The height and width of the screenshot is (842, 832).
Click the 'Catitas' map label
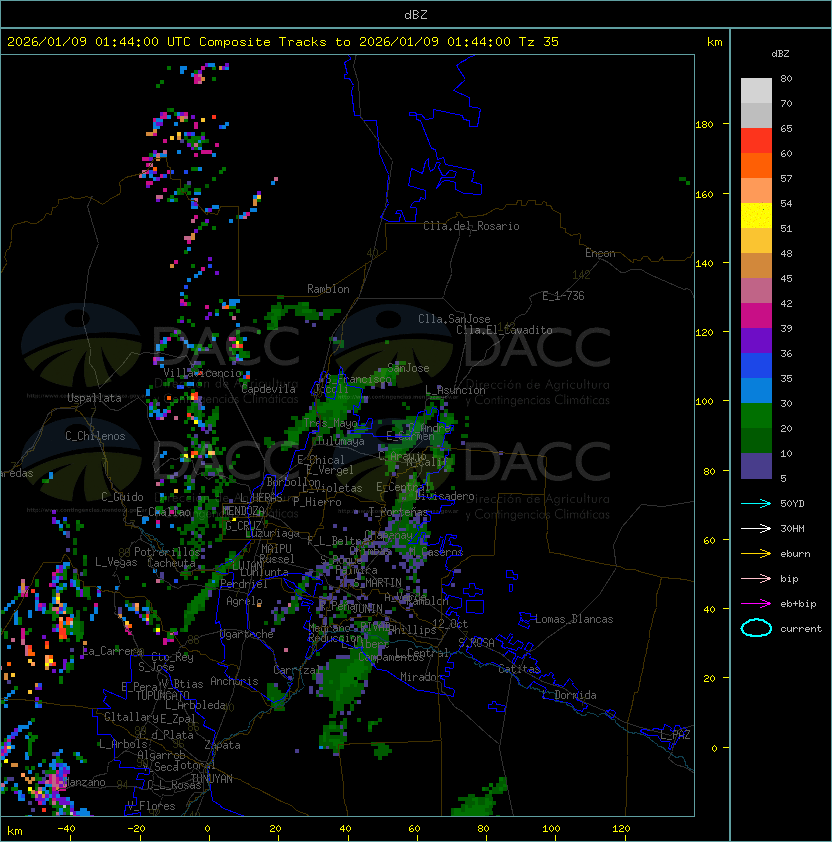(x=519, y=669)
